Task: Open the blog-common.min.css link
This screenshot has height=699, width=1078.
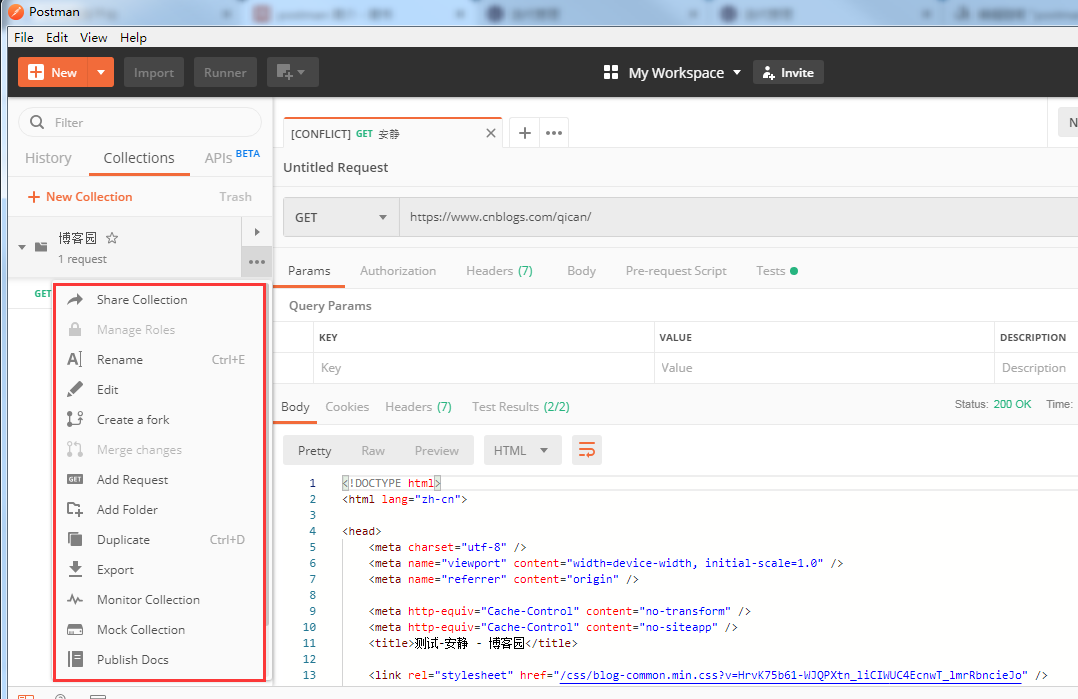Action: [x=791, y=676]
